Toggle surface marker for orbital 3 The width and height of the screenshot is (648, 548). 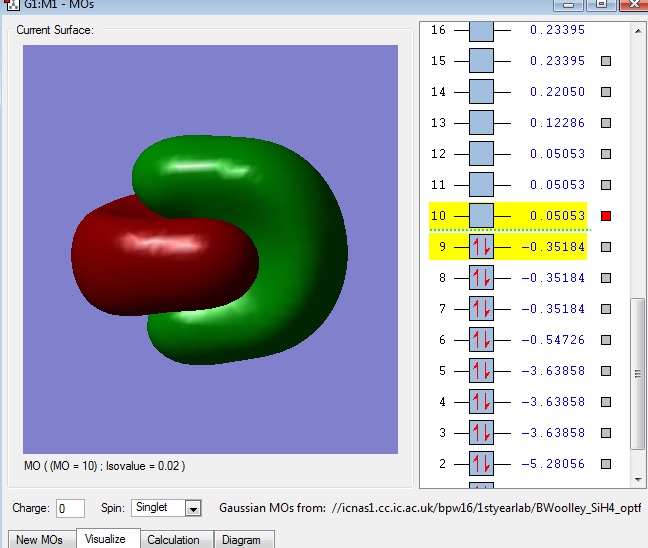606,433
